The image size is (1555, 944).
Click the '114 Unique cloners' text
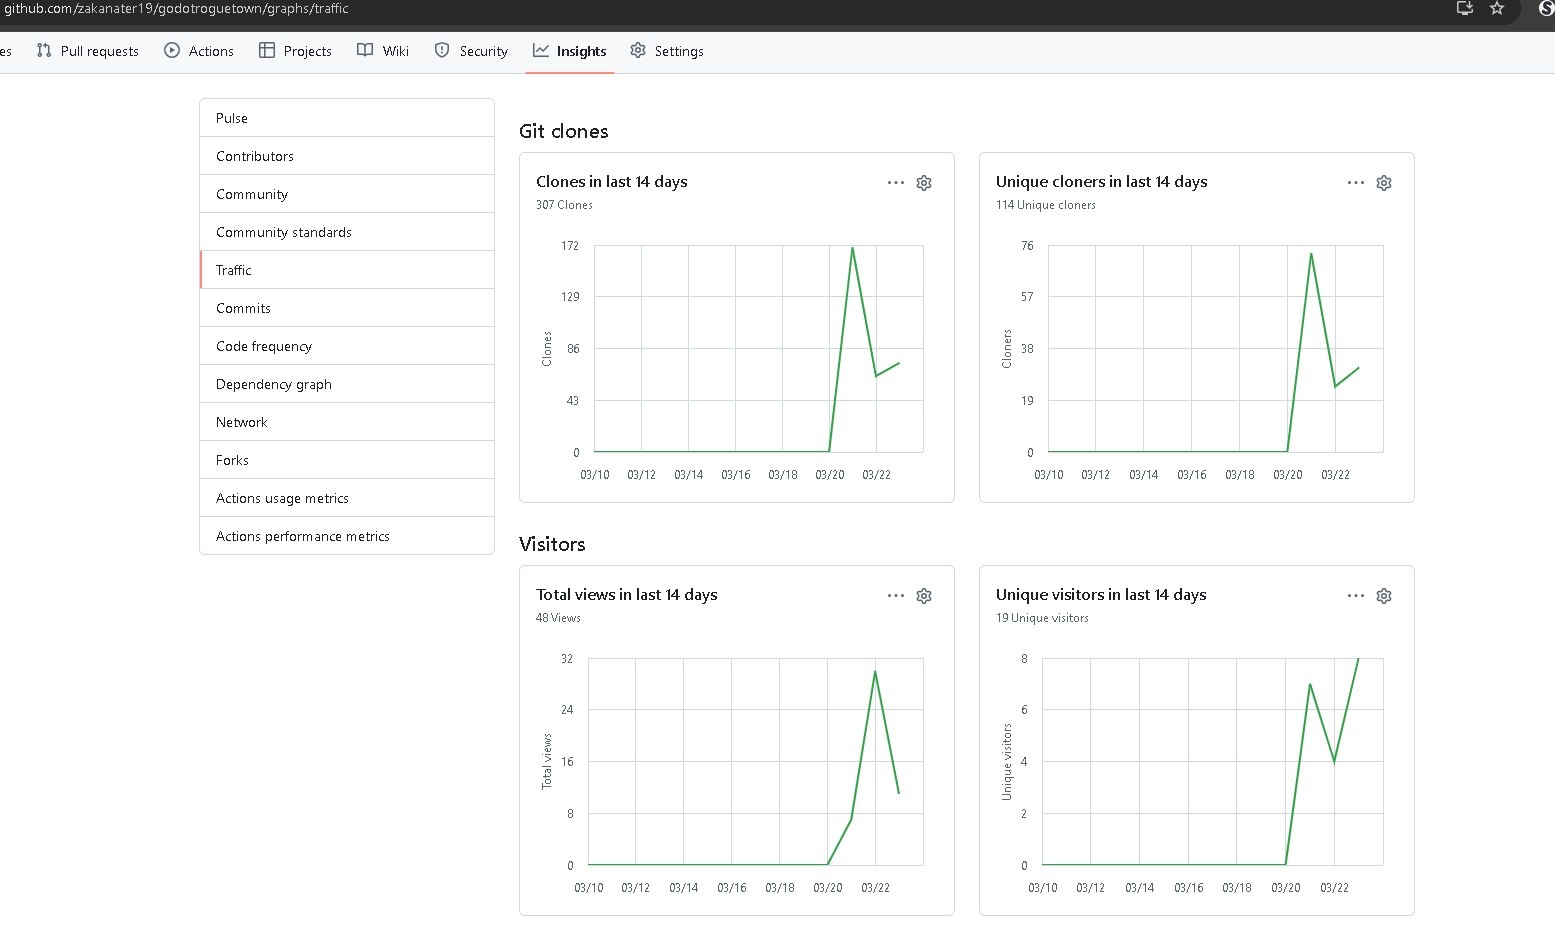(1045, 205)
